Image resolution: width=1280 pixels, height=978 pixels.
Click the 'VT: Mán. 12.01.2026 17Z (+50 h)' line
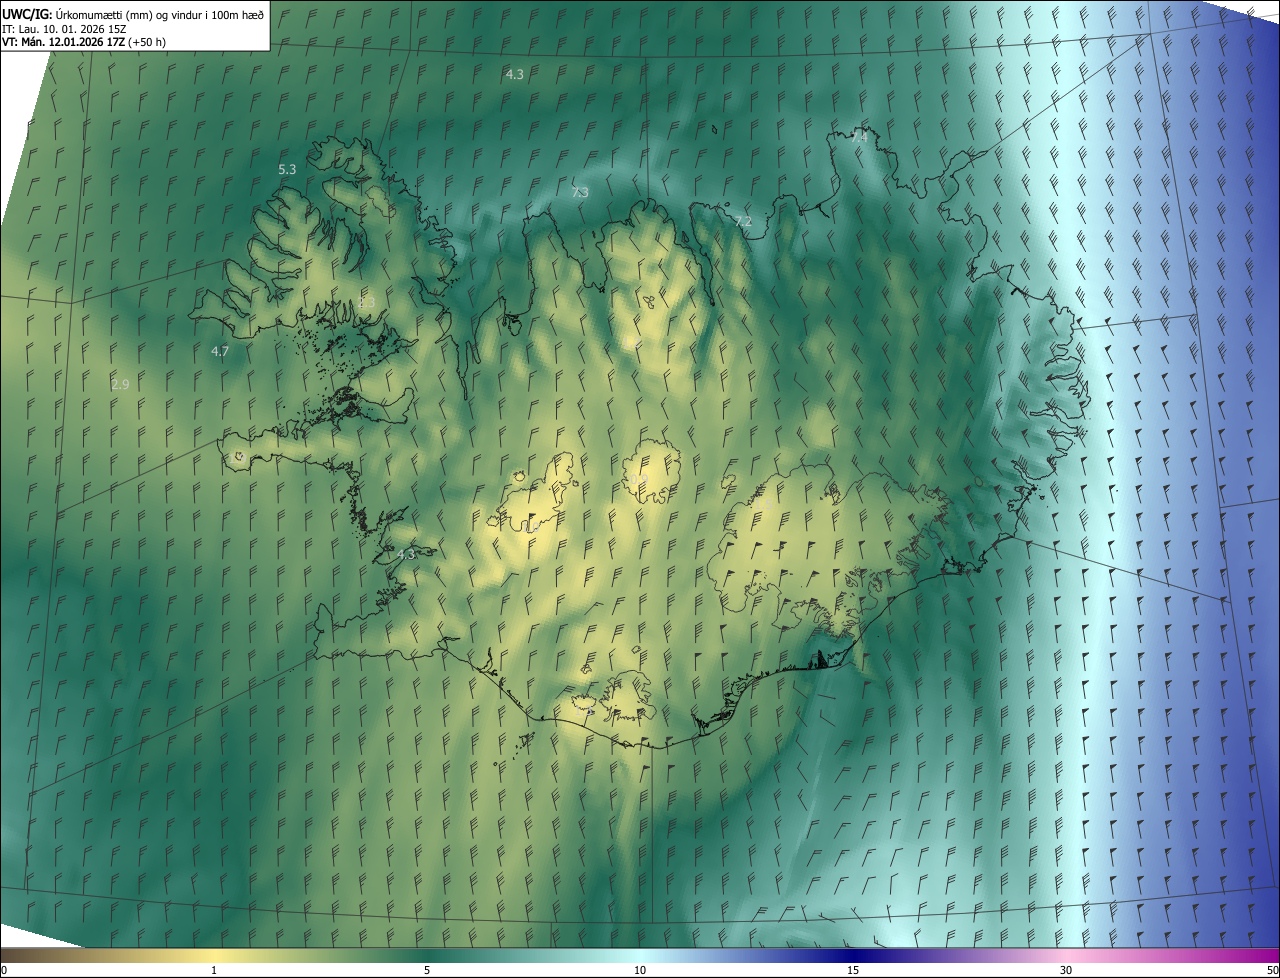[85, 42]
